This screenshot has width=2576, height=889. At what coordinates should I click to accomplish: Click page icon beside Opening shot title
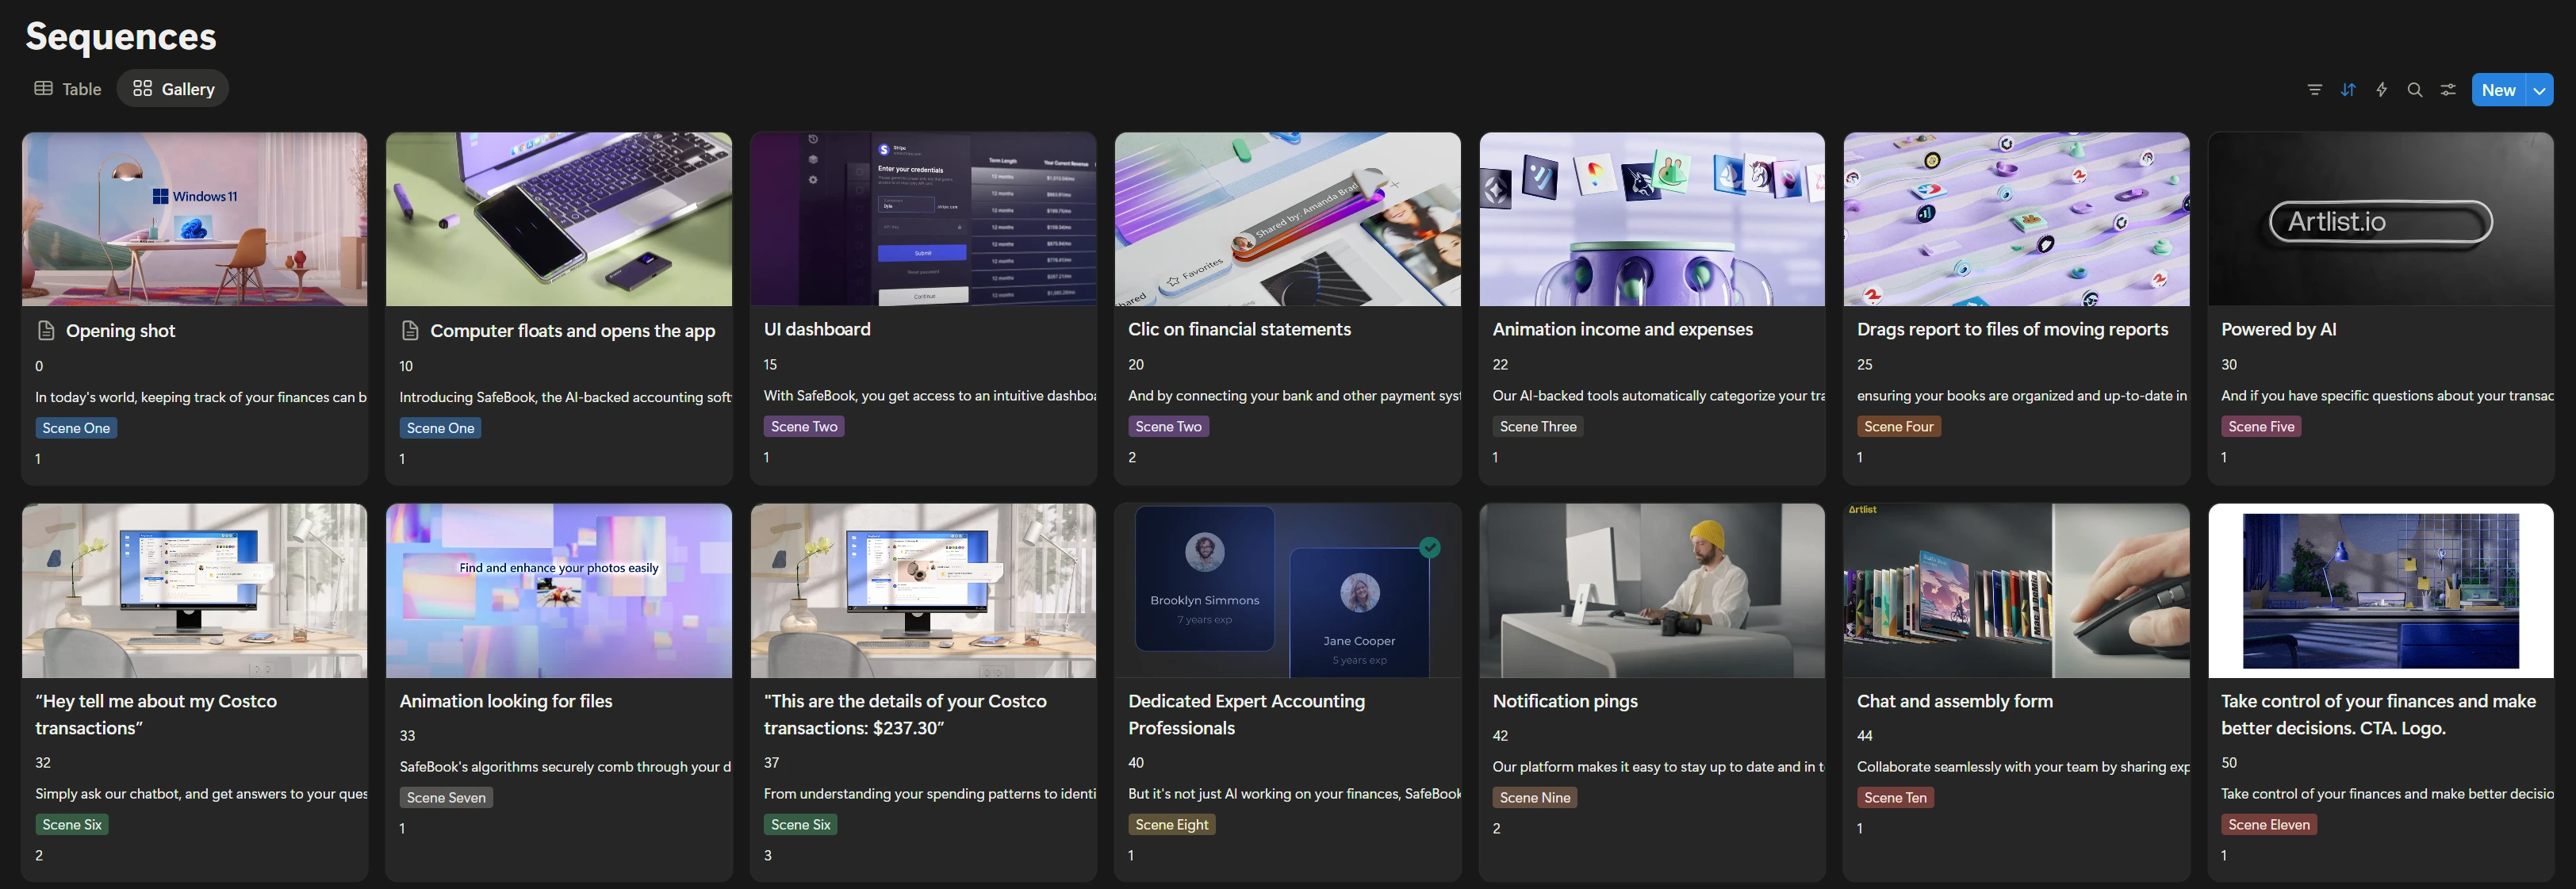click(x=45, y=331)
